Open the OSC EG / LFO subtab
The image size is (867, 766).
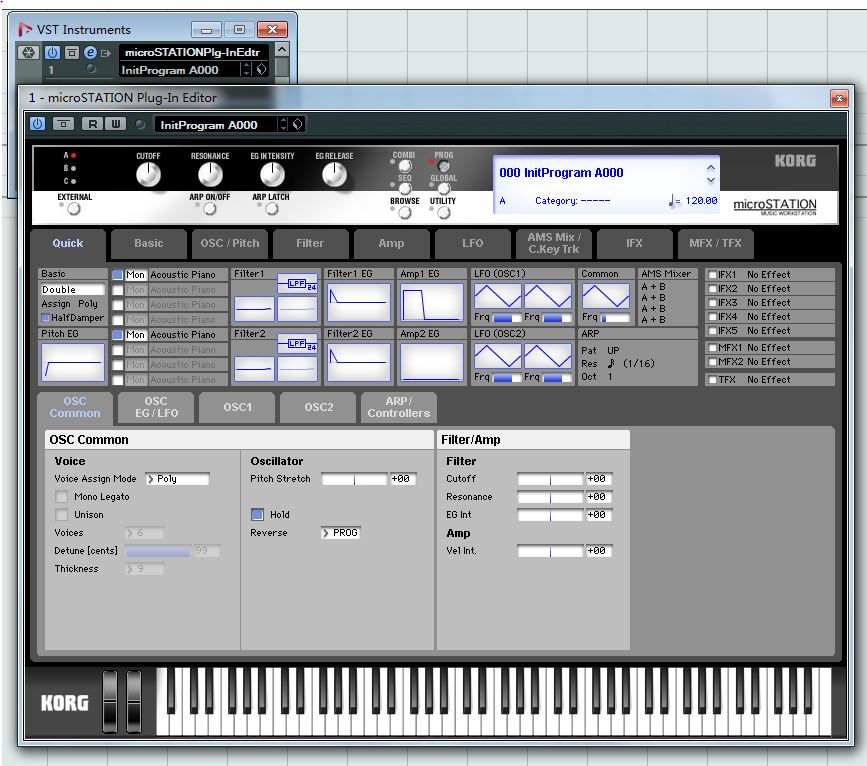156,408
